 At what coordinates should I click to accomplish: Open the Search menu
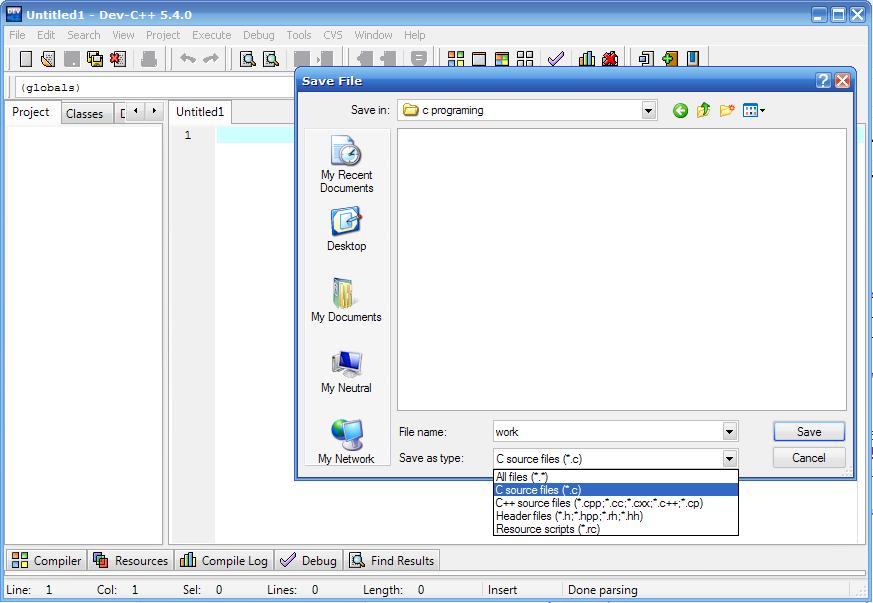[x=84, y=35]
